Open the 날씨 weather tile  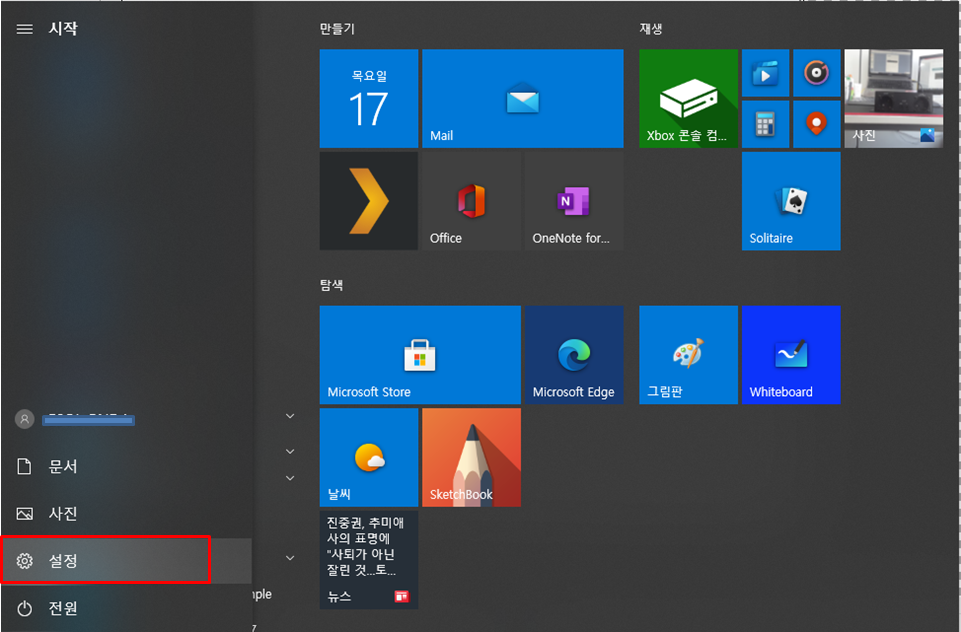(x=369, y=457)
